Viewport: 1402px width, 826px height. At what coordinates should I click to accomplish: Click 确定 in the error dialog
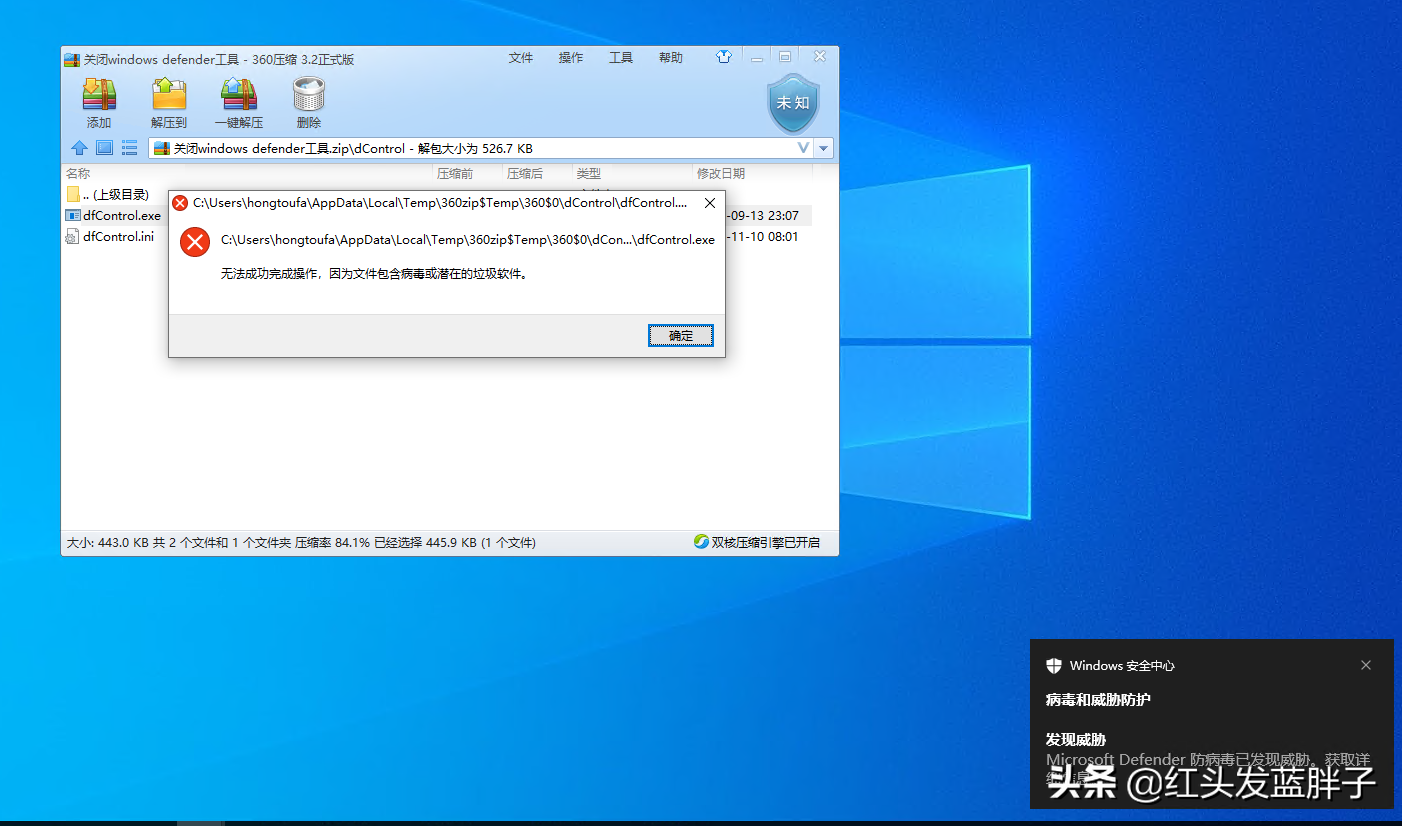click(681, 336)
